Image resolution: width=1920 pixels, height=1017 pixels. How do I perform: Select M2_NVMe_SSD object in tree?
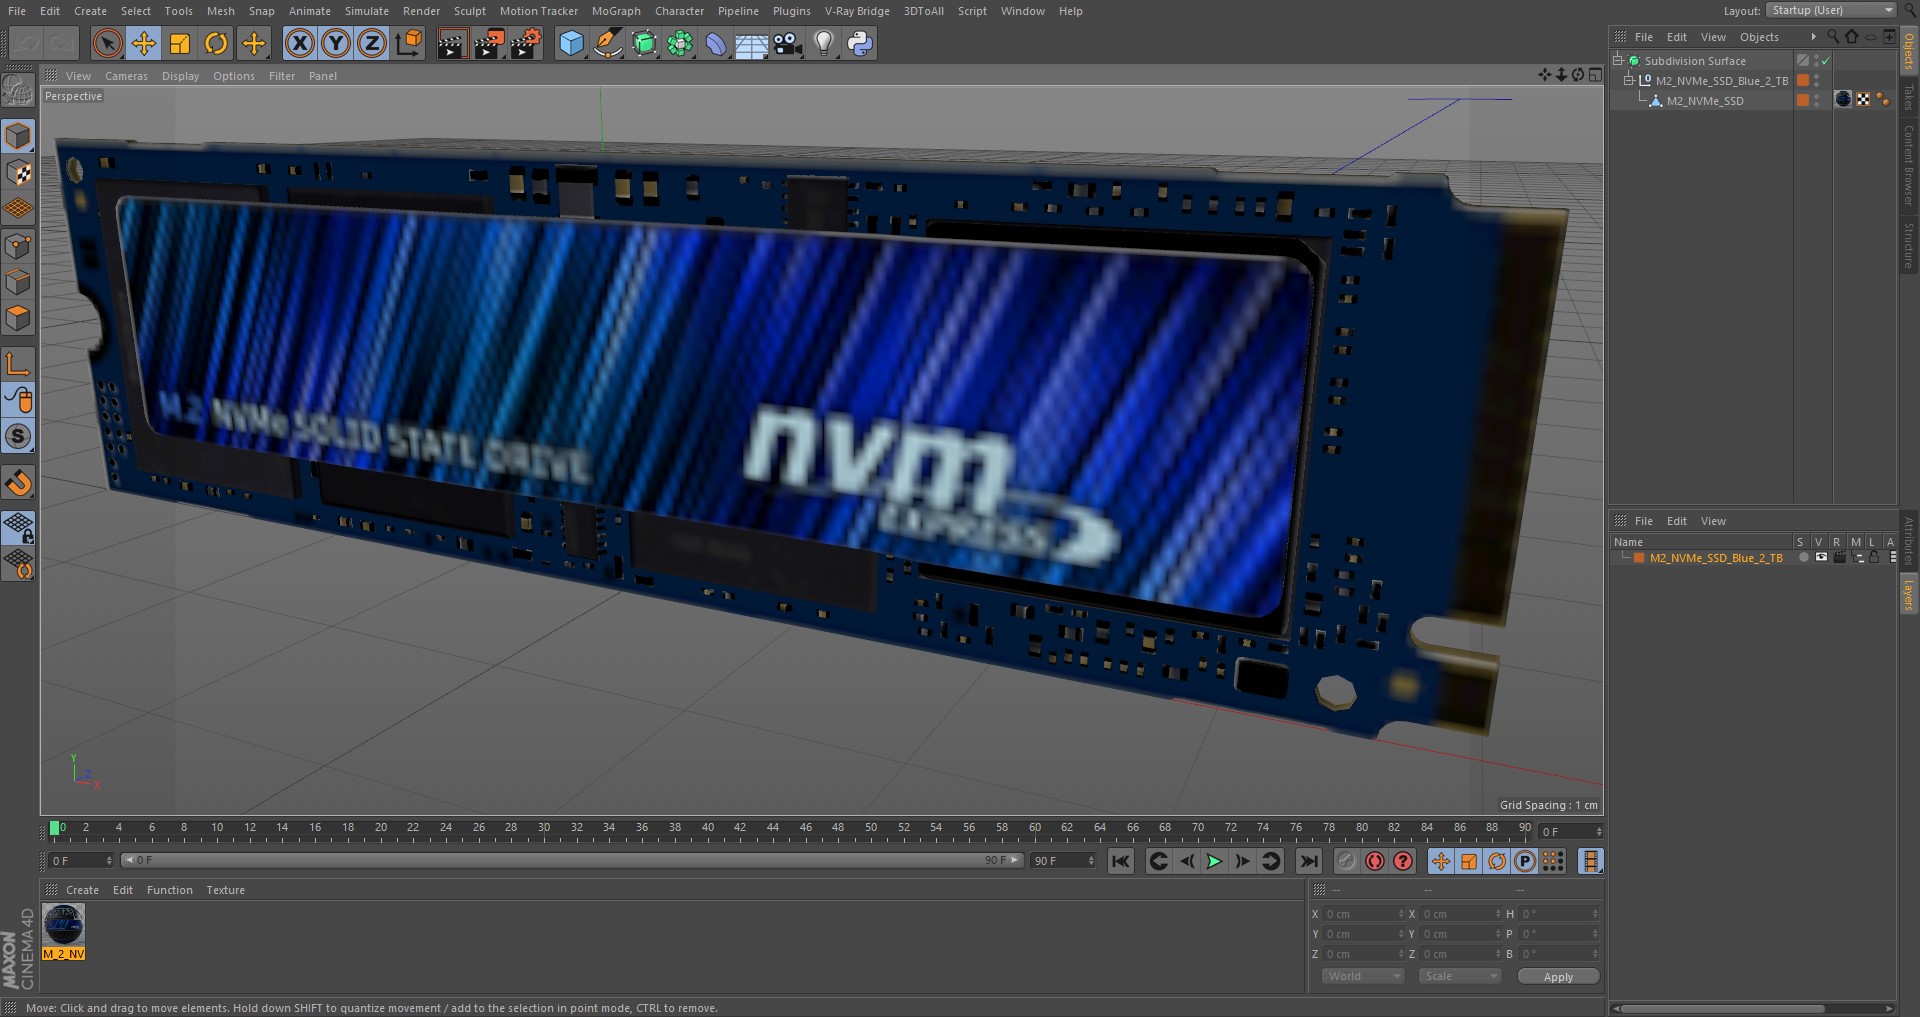click(x=1705, y=101)
